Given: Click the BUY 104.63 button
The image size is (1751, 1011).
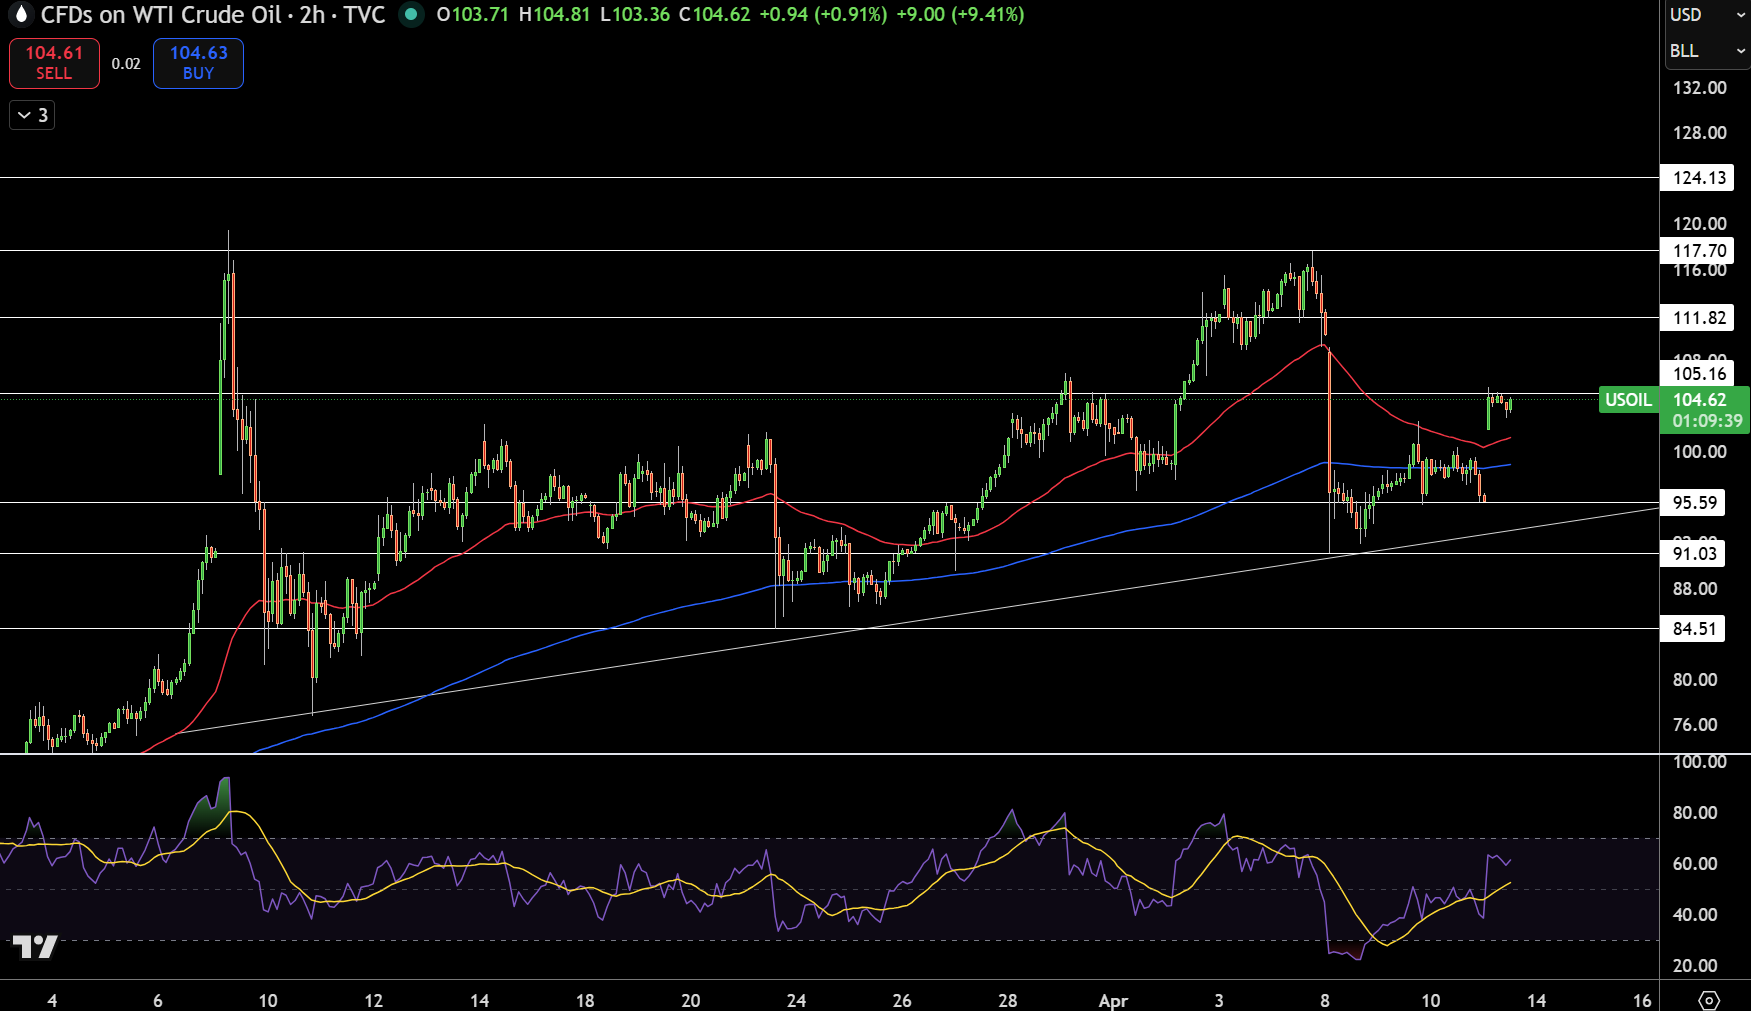Looking at the screenshot, I should (198, 63).
